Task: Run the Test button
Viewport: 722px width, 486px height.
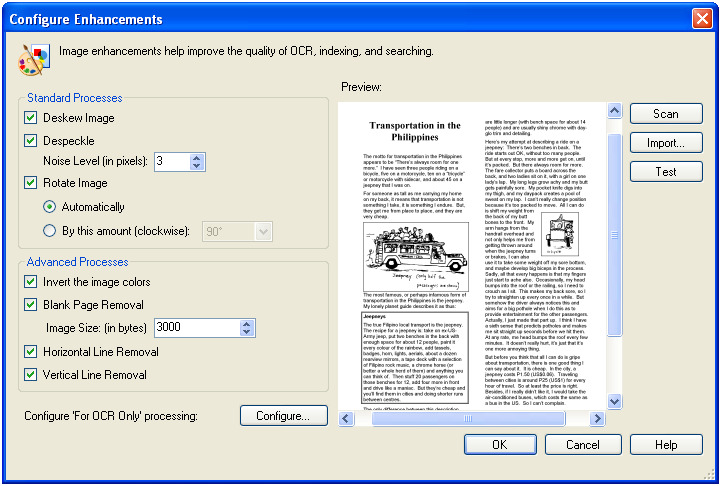Action: click(666, 172)
